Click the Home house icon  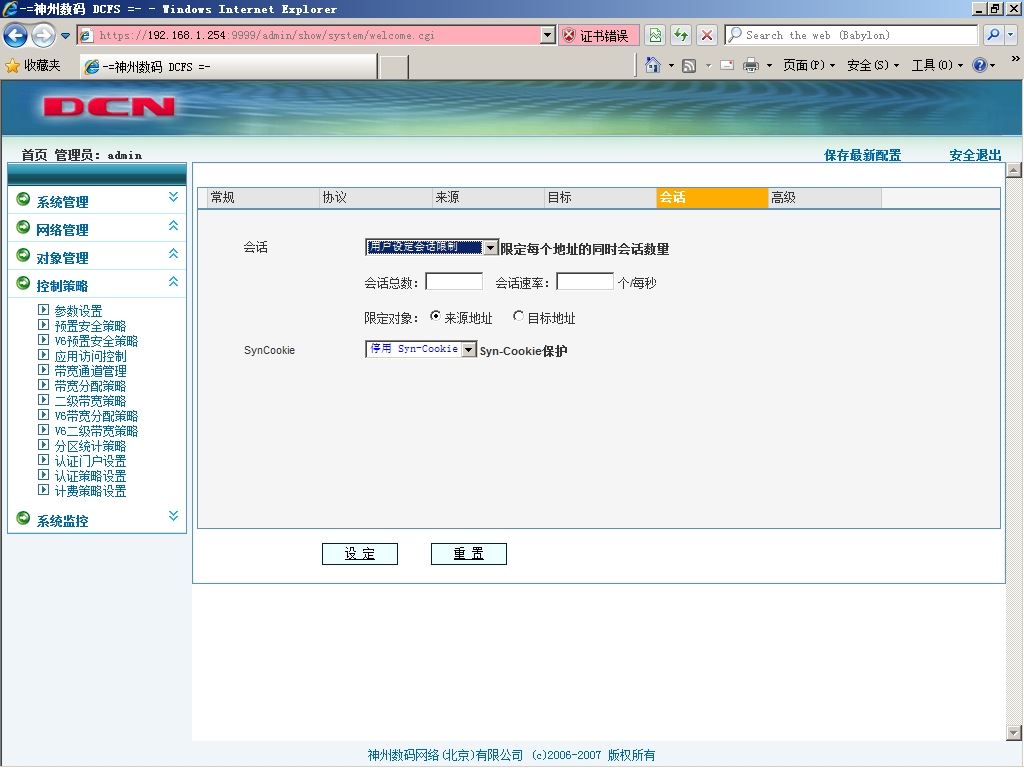(652, 65)
